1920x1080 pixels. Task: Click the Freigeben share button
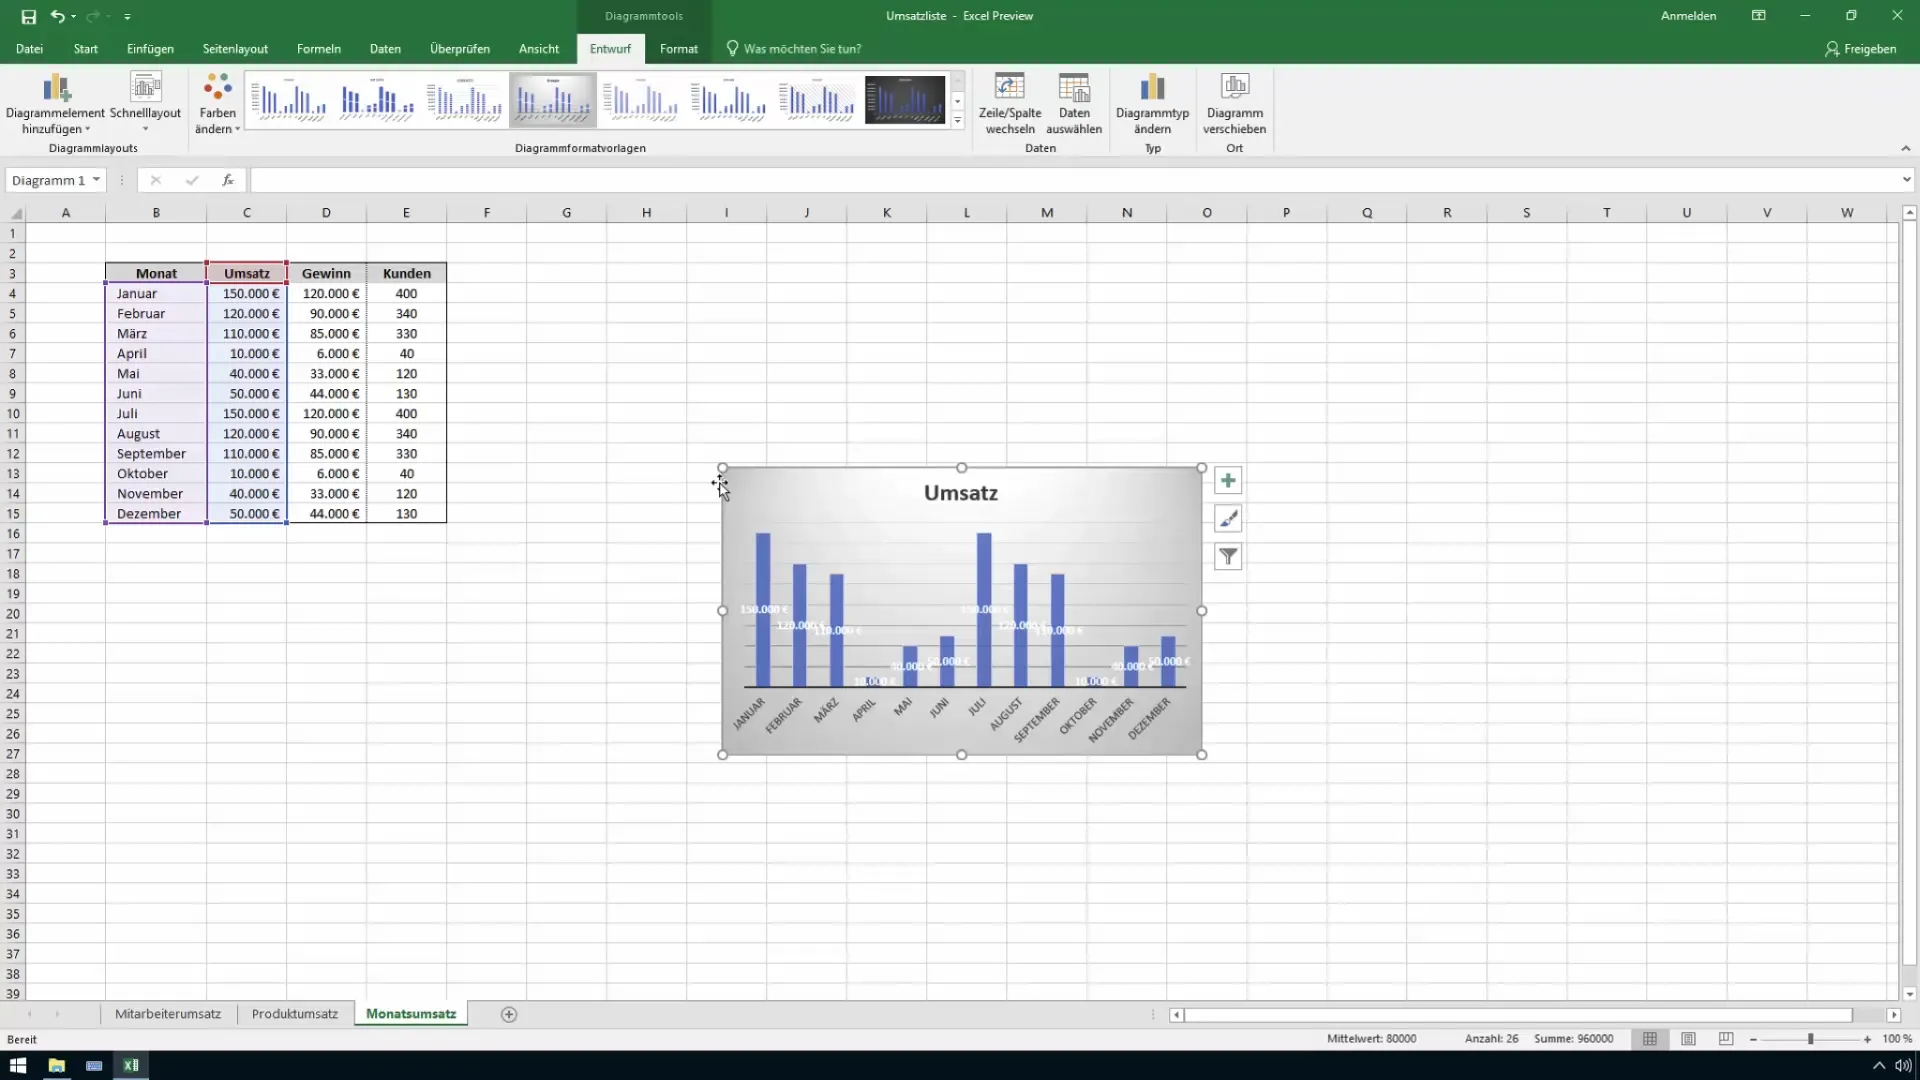pos(1860,48)
